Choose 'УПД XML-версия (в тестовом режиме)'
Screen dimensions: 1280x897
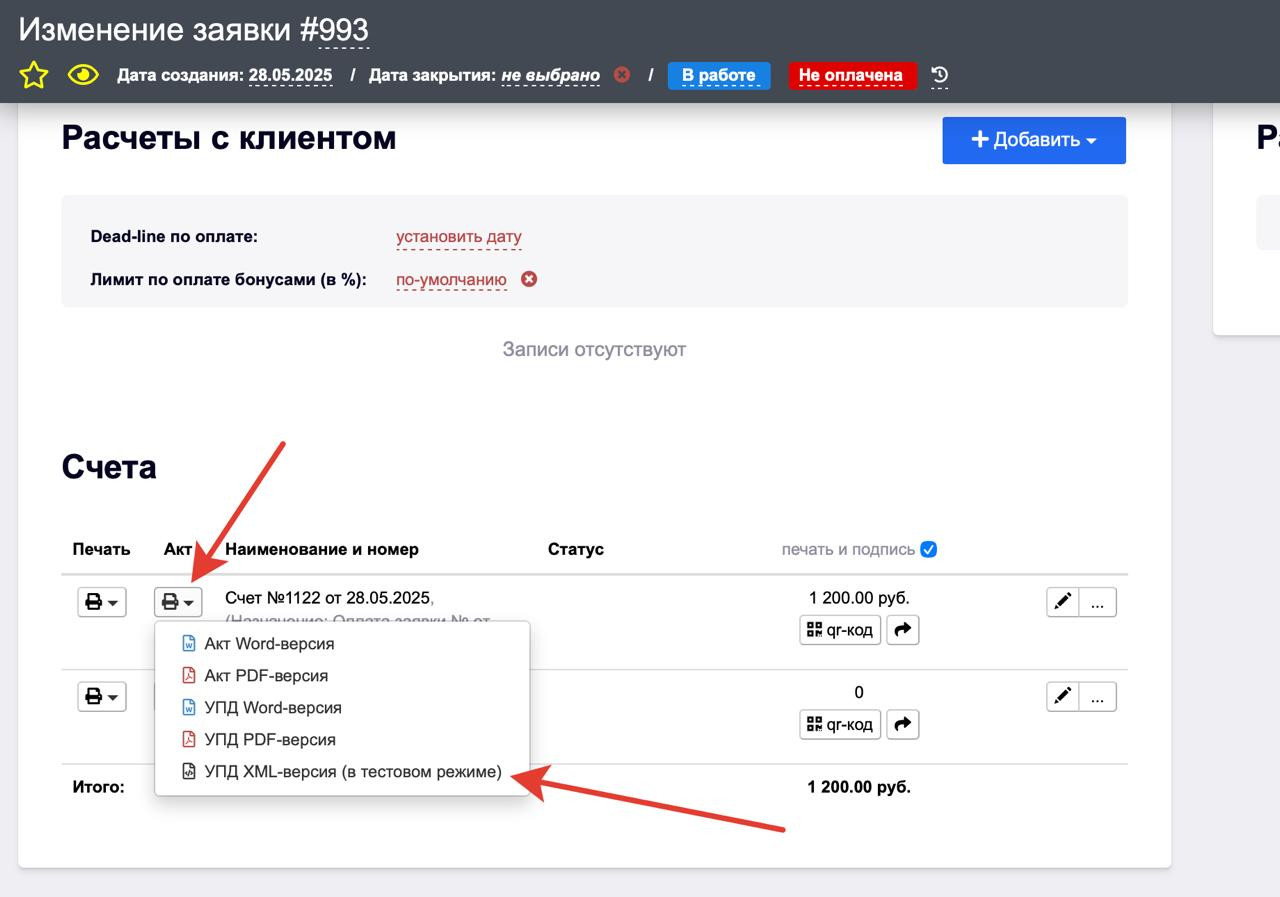pos(352,772)
